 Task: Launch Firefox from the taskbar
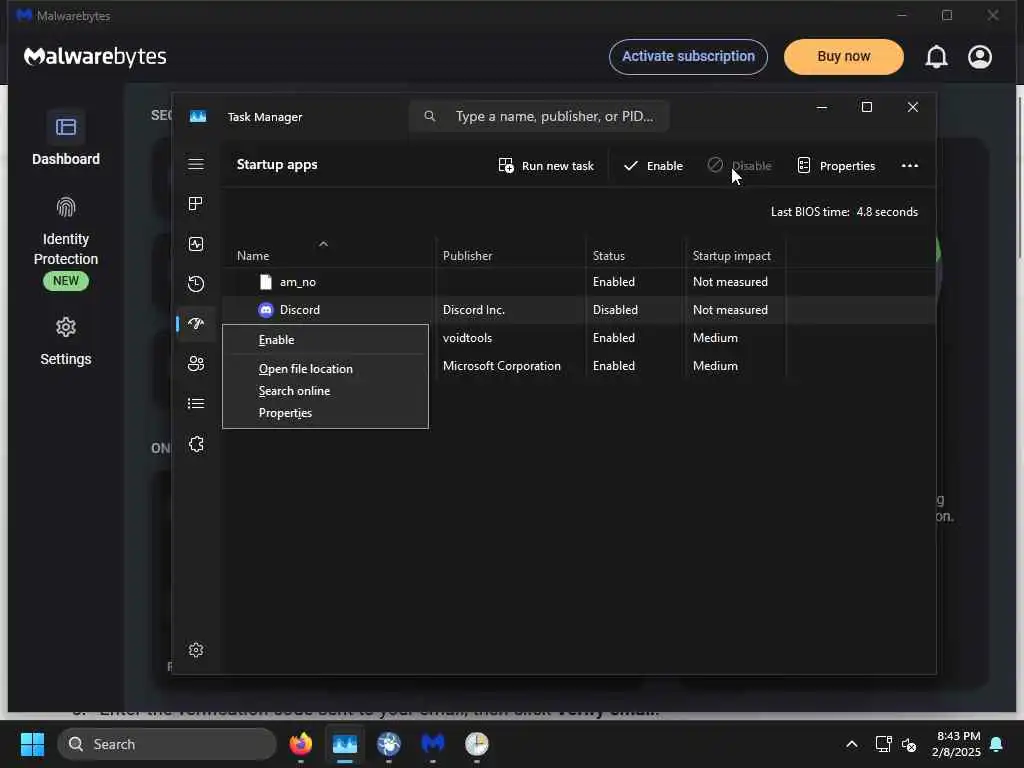click(x=300, y=743)
